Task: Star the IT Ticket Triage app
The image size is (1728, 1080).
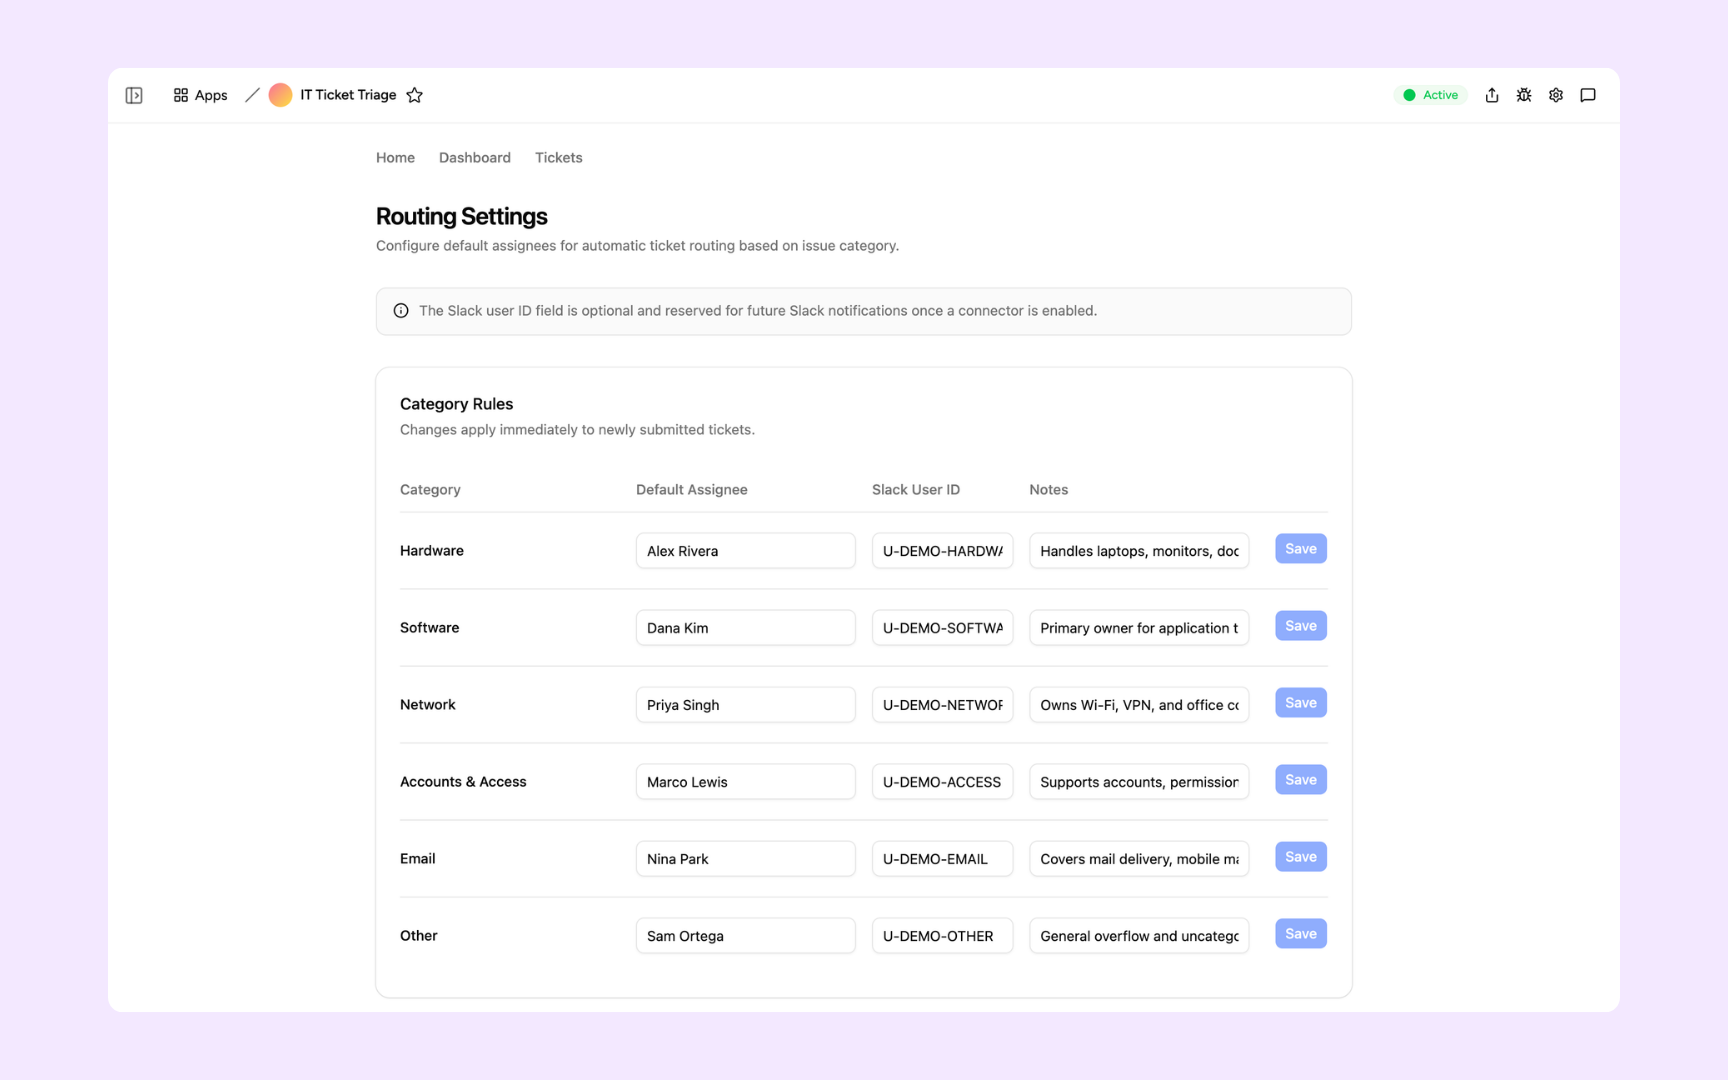Action: click(415, 95)
